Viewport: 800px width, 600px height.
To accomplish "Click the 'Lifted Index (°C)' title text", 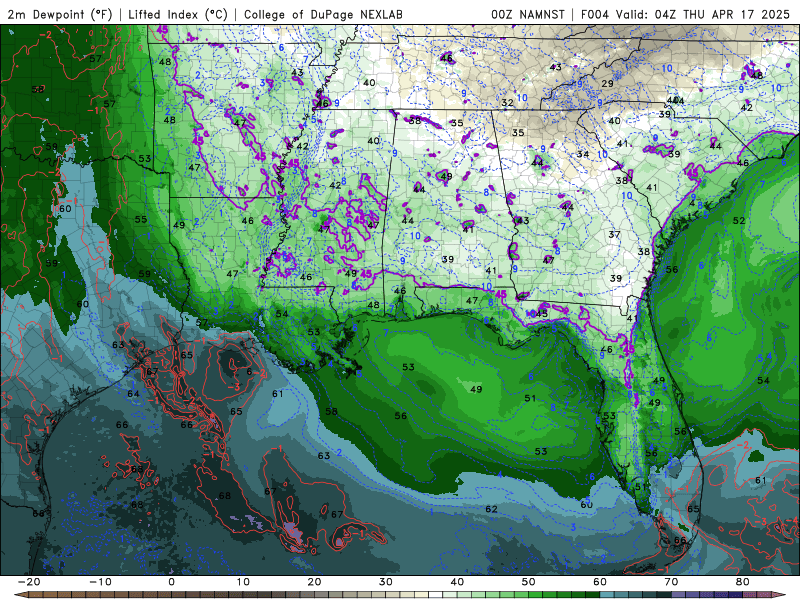I will (178, 14).
